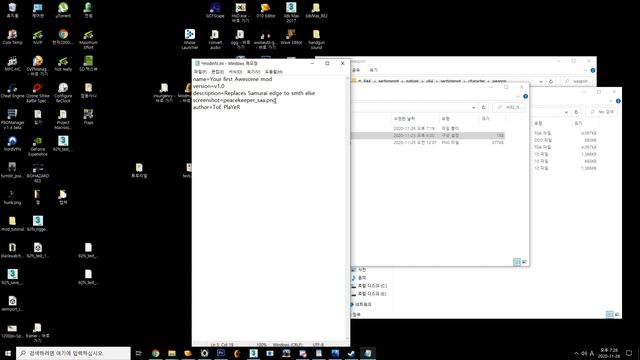Screen dimensions: 640x360
Task: Click the author=ToE PlaYeR line
Action: tap(216, 107)
